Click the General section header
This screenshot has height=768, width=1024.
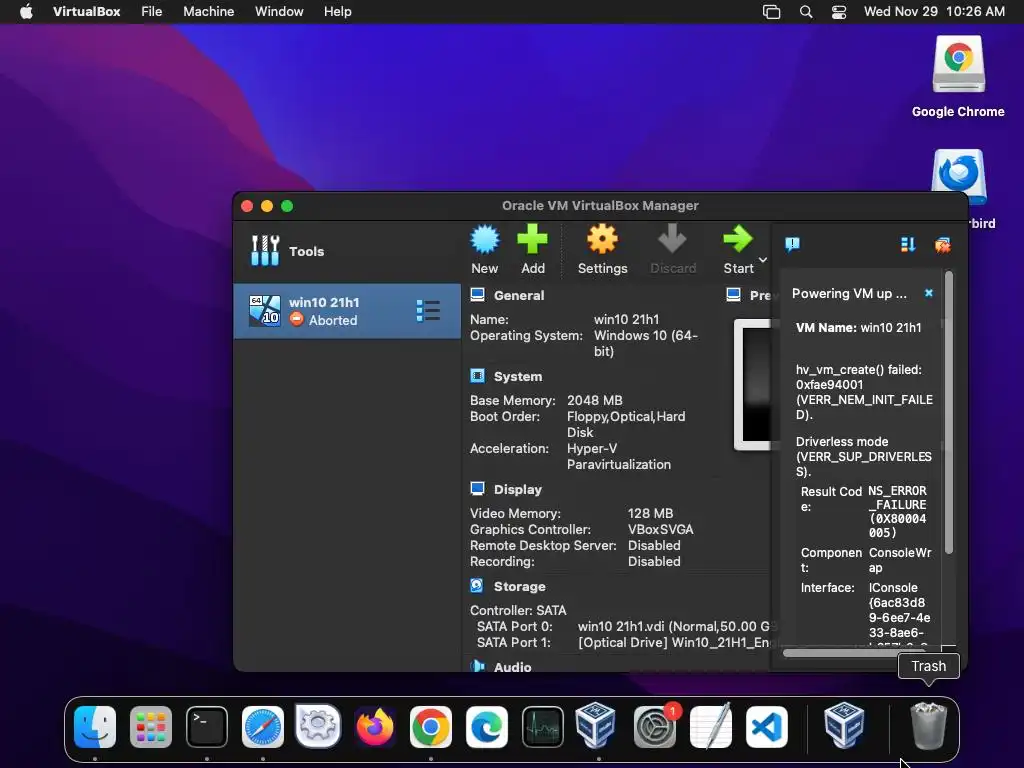tap(519, 295)
